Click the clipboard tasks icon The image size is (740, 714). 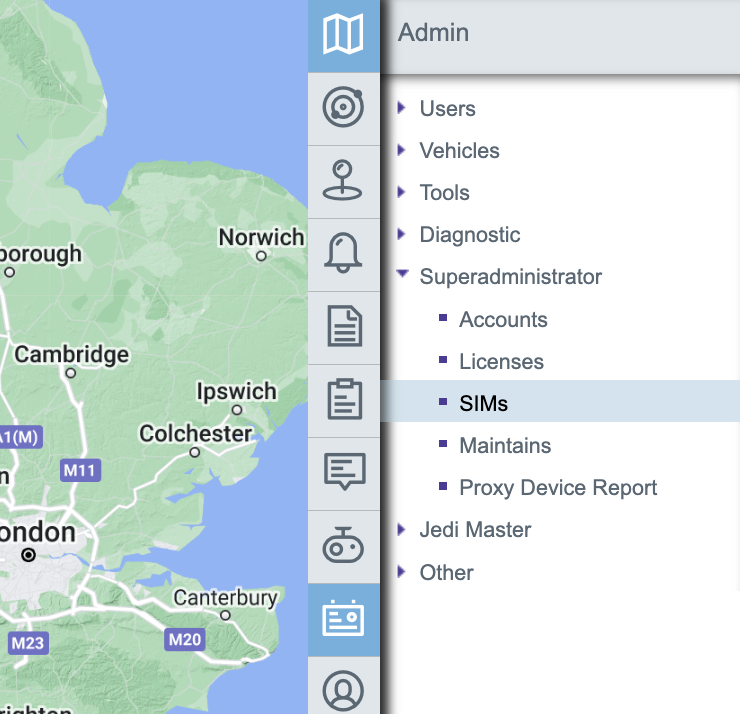click(x=343, y=400)
